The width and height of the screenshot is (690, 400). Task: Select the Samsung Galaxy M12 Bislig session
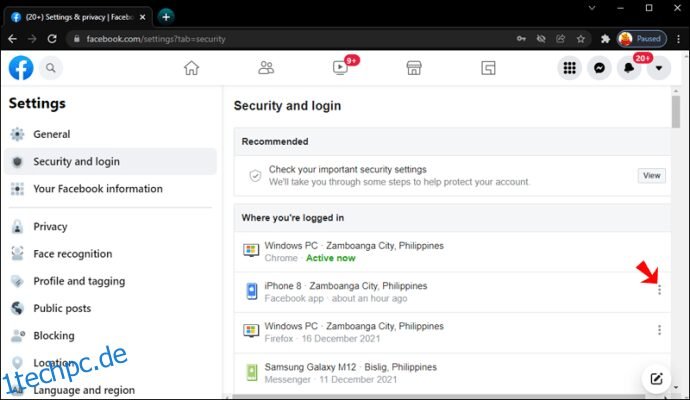[452, 373]
